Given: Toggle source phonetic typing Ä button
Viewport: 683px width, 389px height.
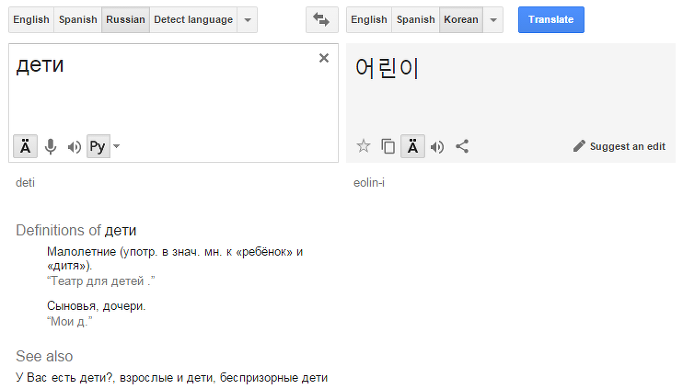Looking at the screenshot, I should pyautogui.click(x=26, y=146).
